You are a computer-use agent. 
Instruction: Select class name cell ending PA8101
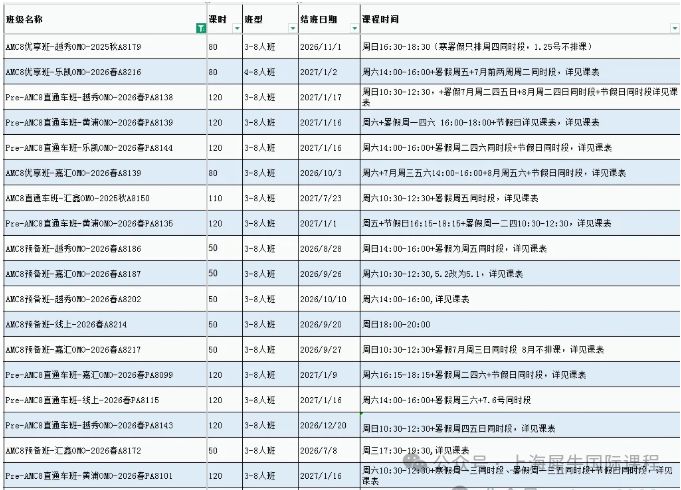(x=105, y=475)
